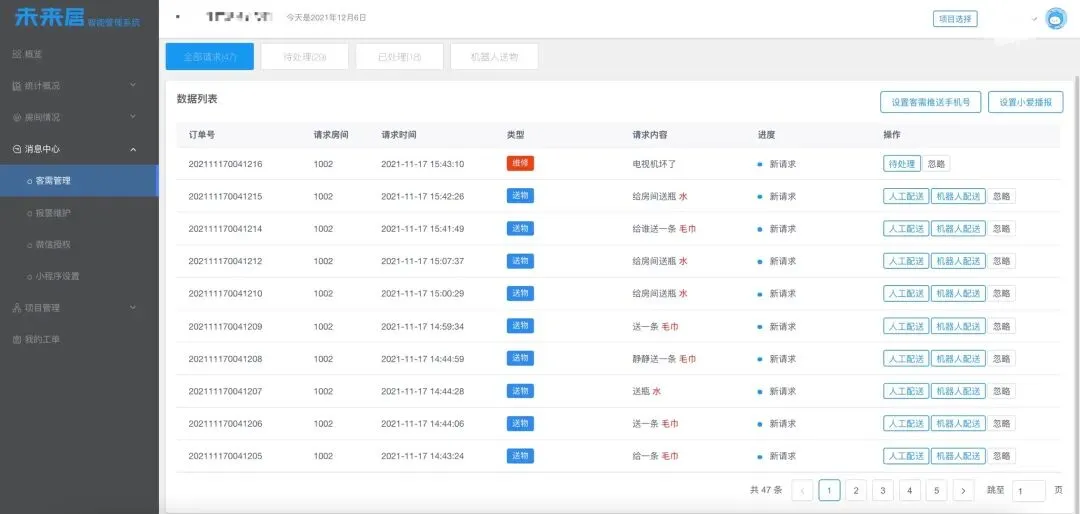Select page 2 in pagination

pyautogui.click(x=855, y=491)
